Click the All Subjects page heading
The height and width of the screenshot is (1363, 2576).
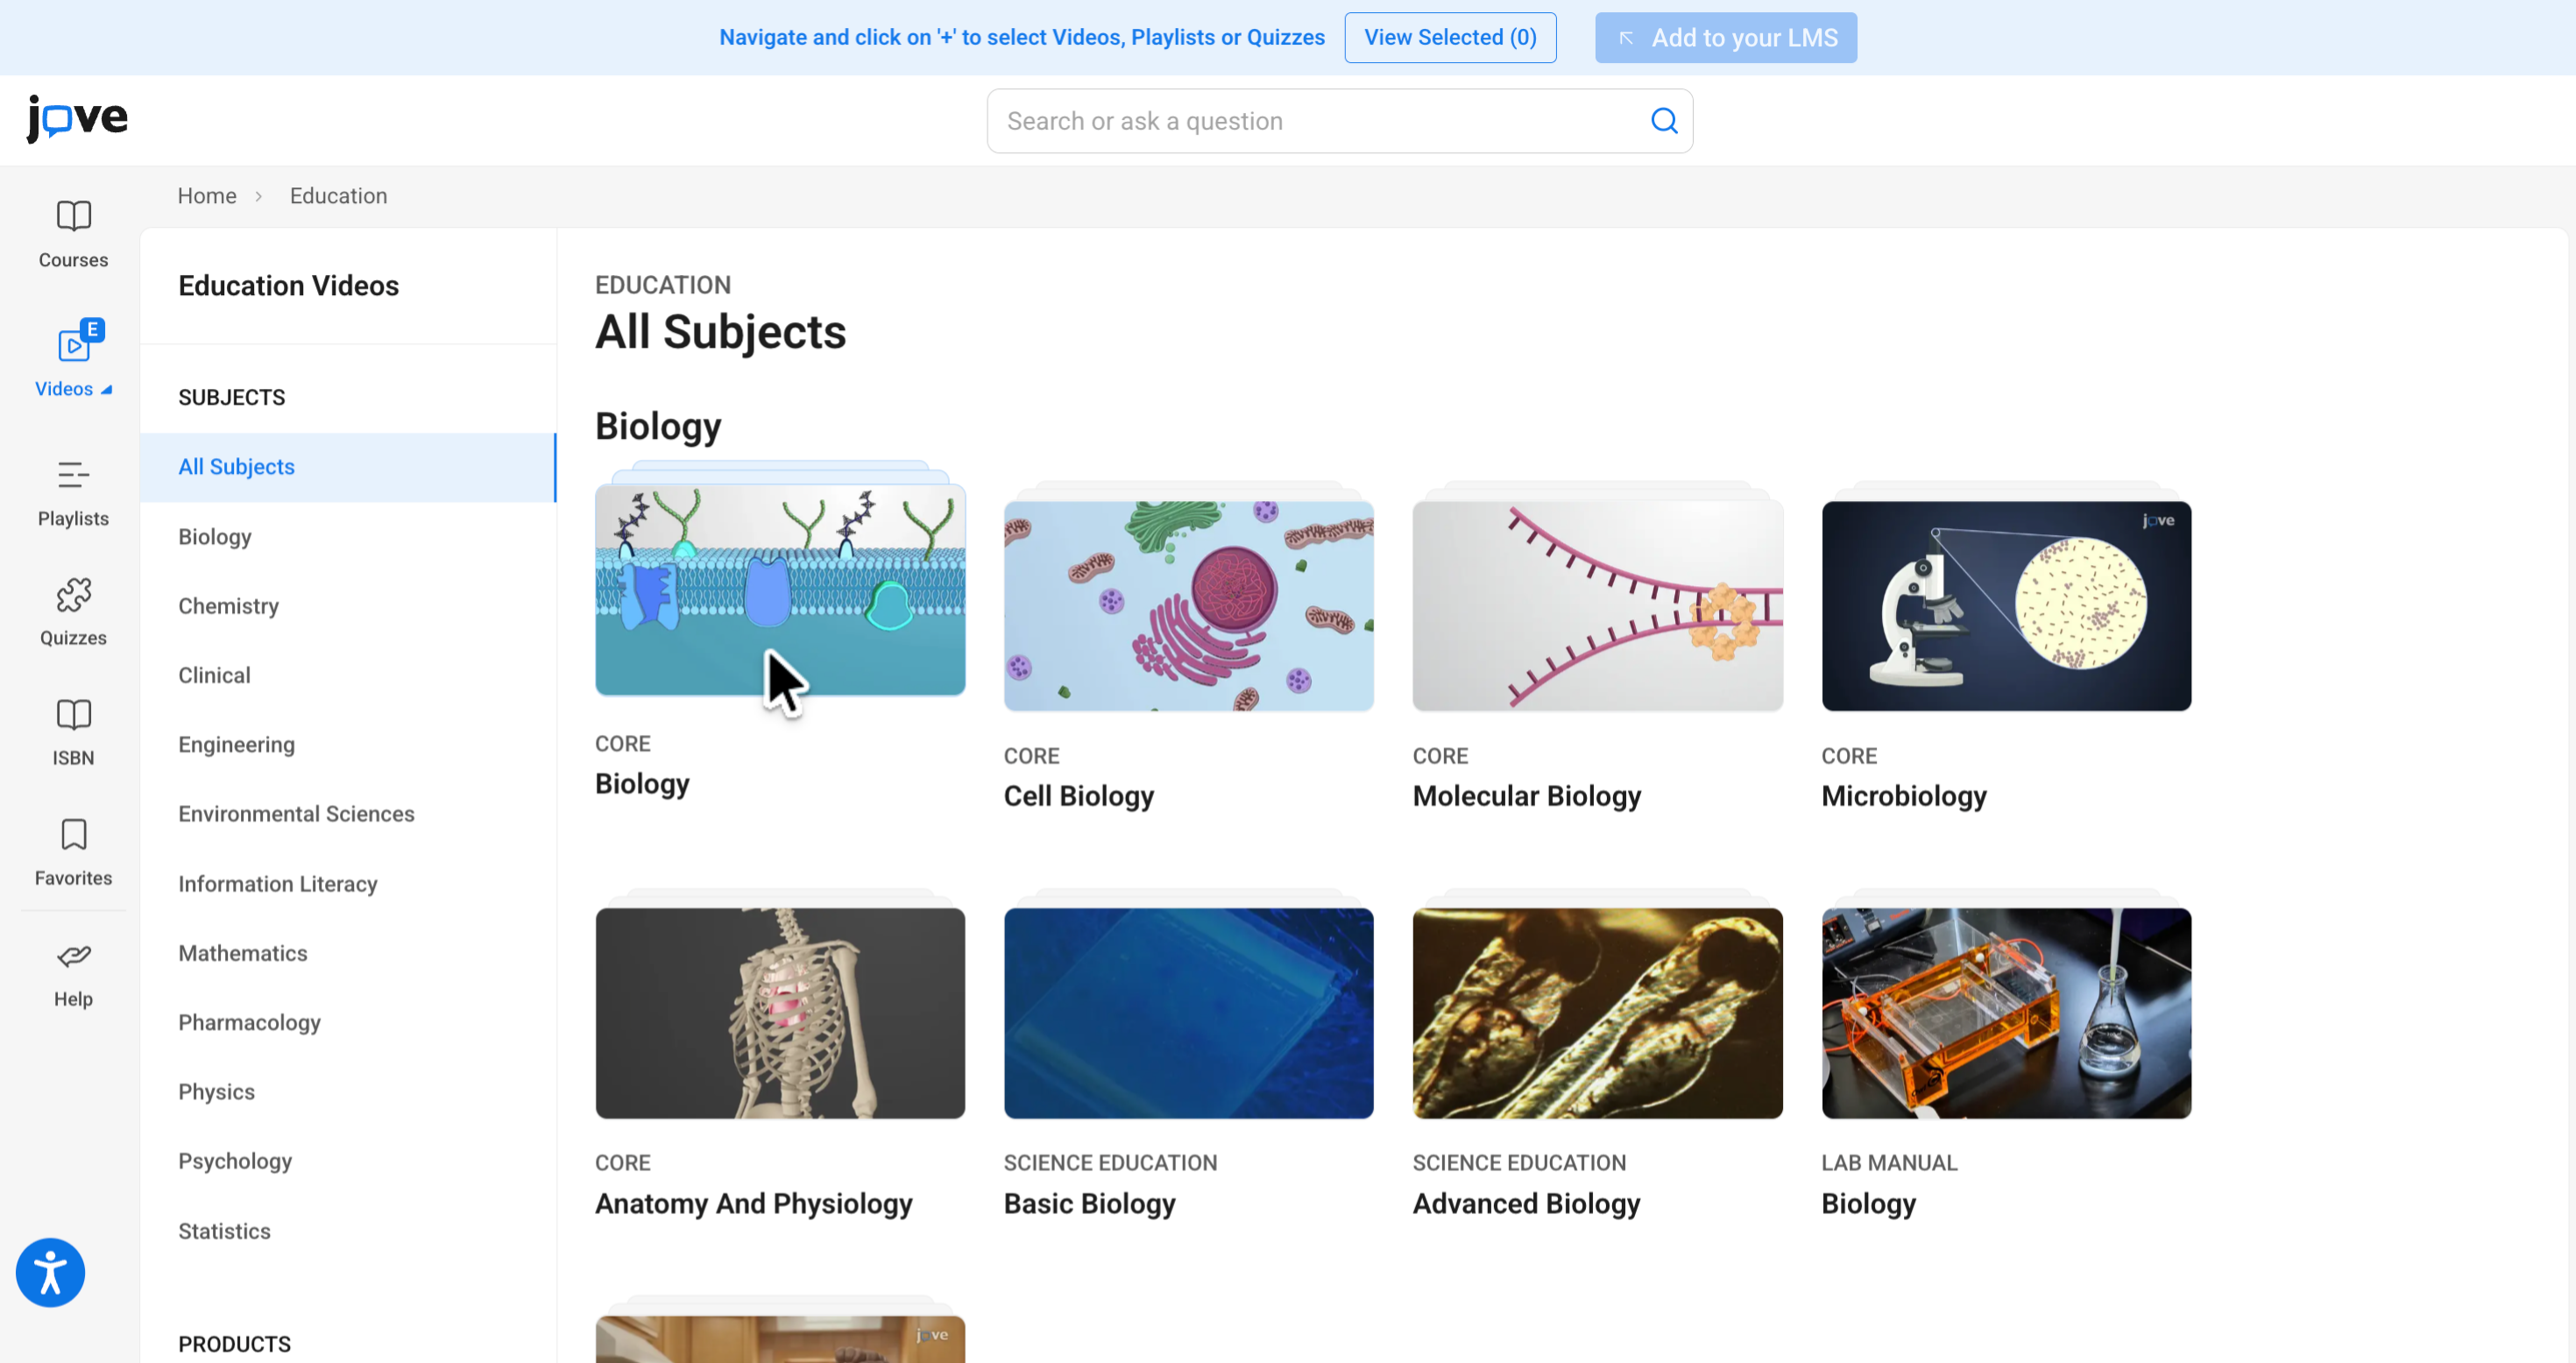pos(720,332)
